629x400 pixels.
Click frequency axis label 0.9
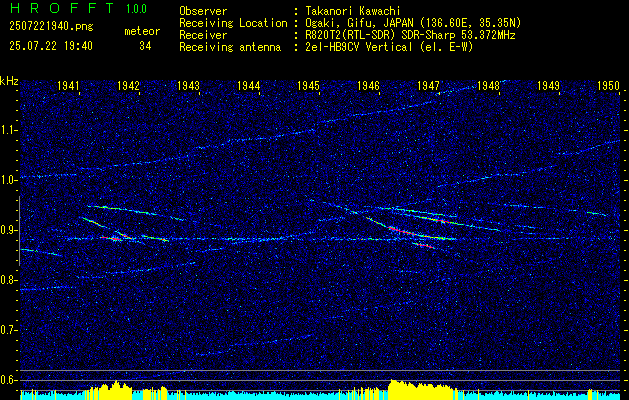coord(8,230)
